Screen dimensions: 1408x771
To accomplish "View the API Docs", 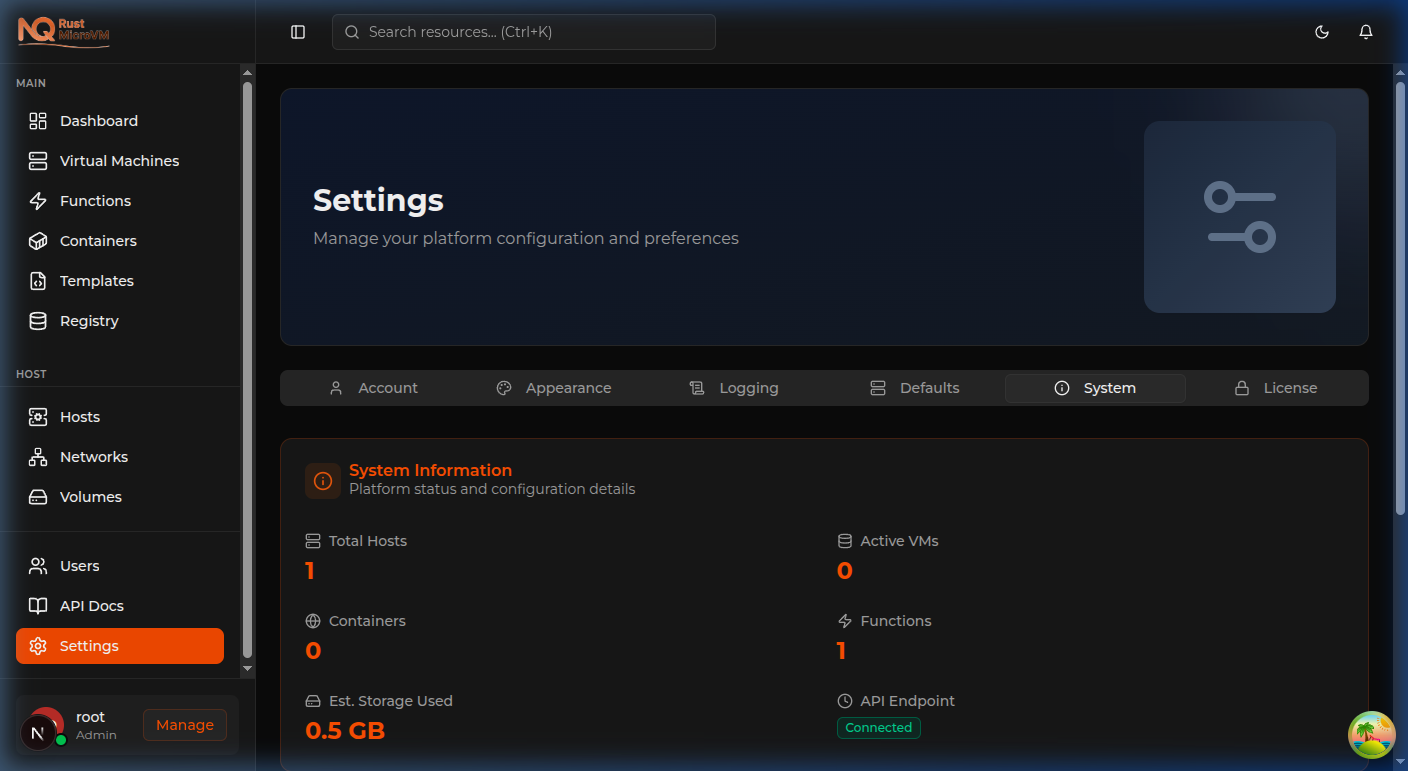I will pyautogui.click(x=91, y=605).
